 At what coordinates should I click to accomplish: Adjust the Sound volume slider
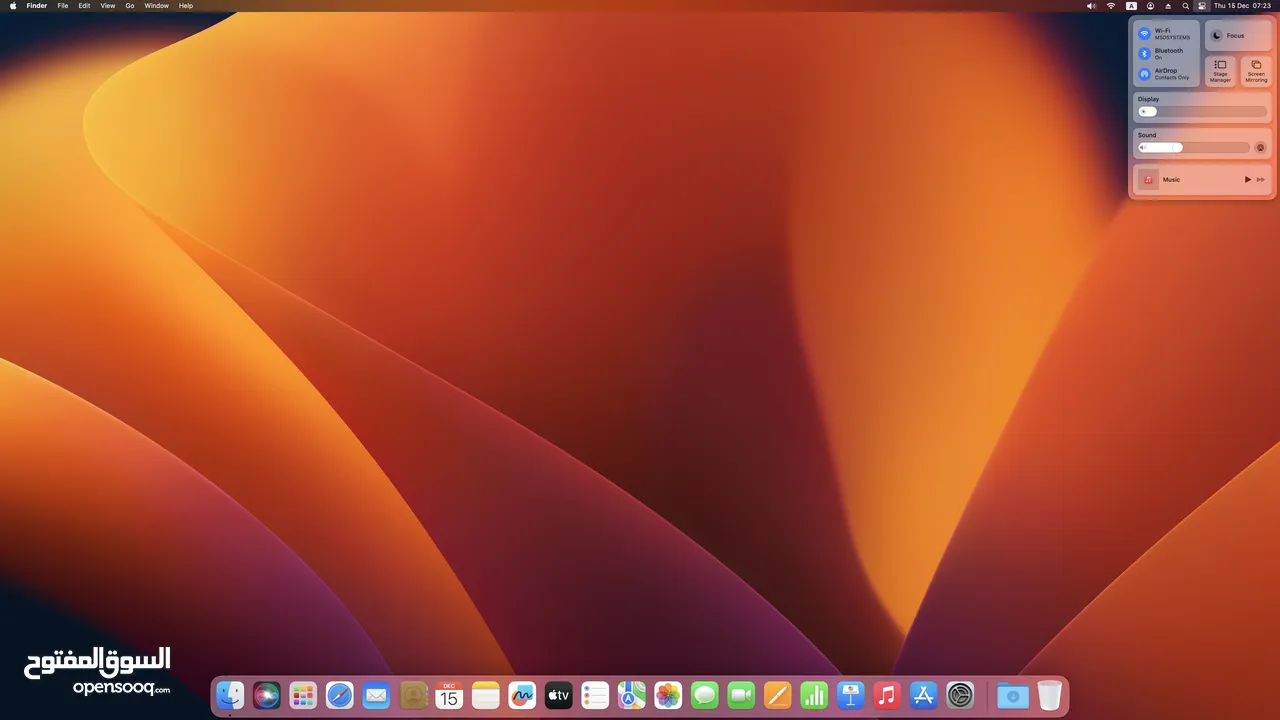click(1194, 148)
